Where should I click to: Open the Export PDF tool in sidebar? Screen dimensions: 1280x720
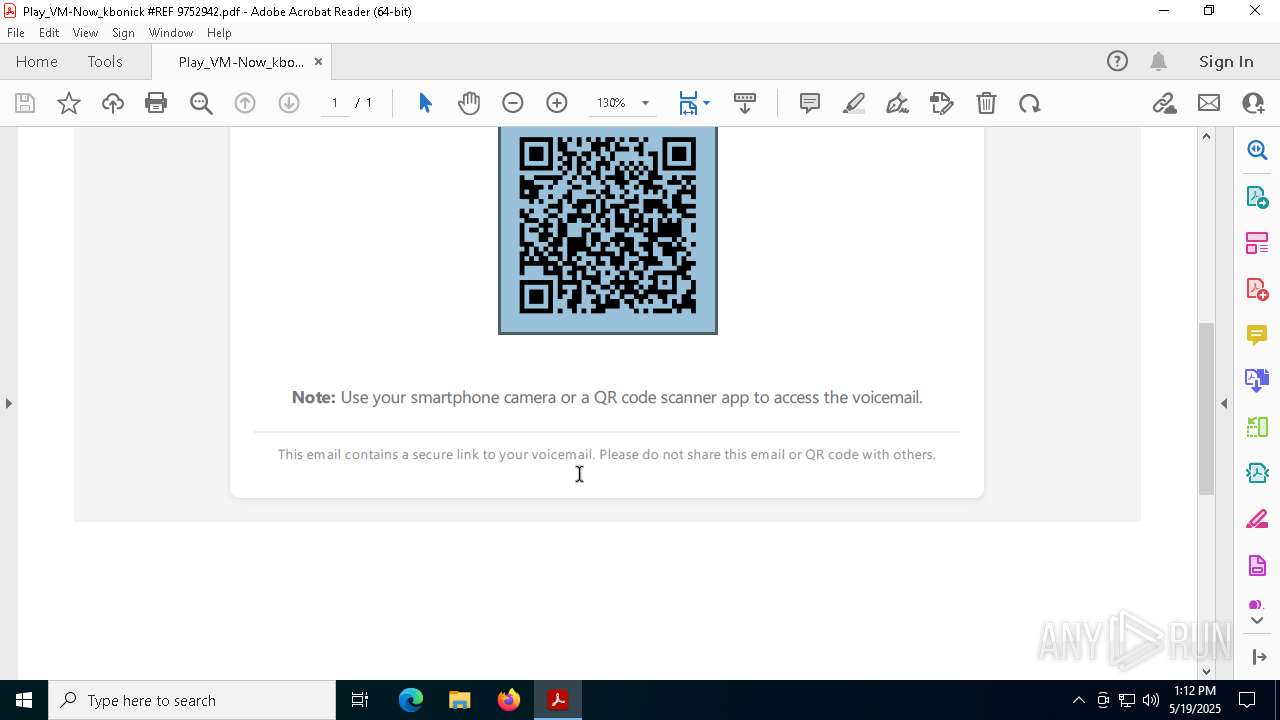(x=1257, y=196)
